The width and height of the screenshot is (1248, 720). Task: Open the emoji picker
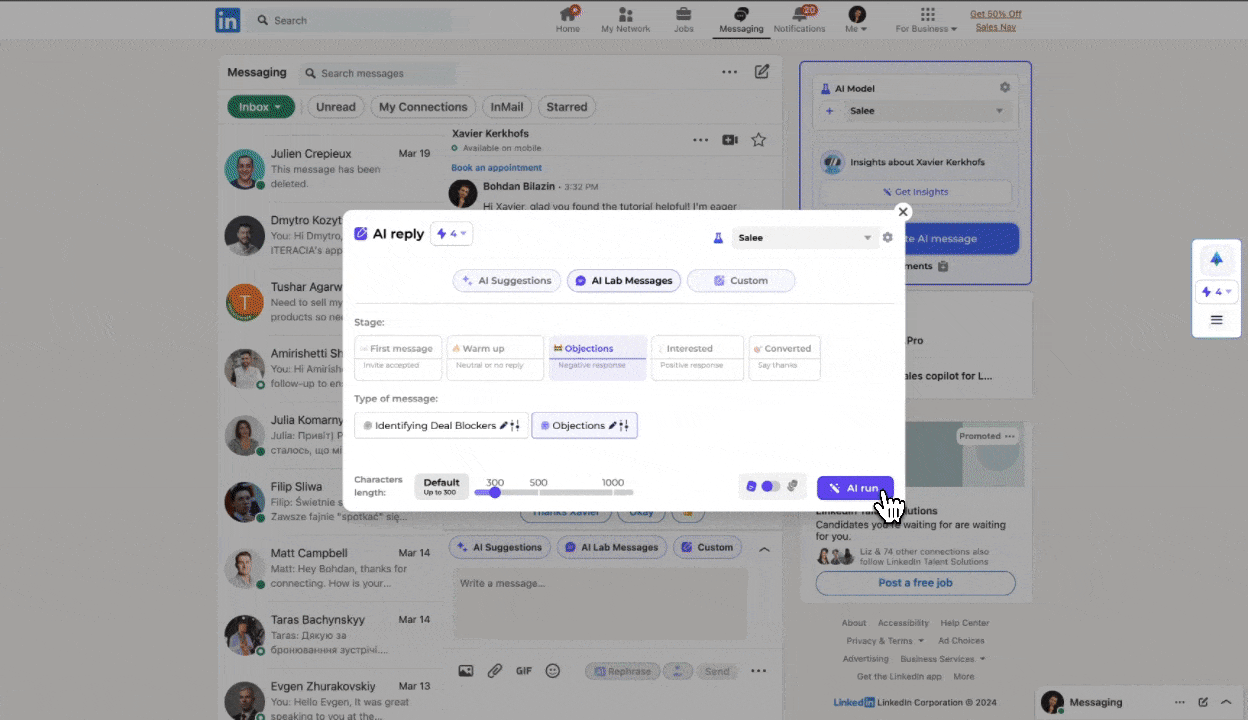[x=553, y=671]
